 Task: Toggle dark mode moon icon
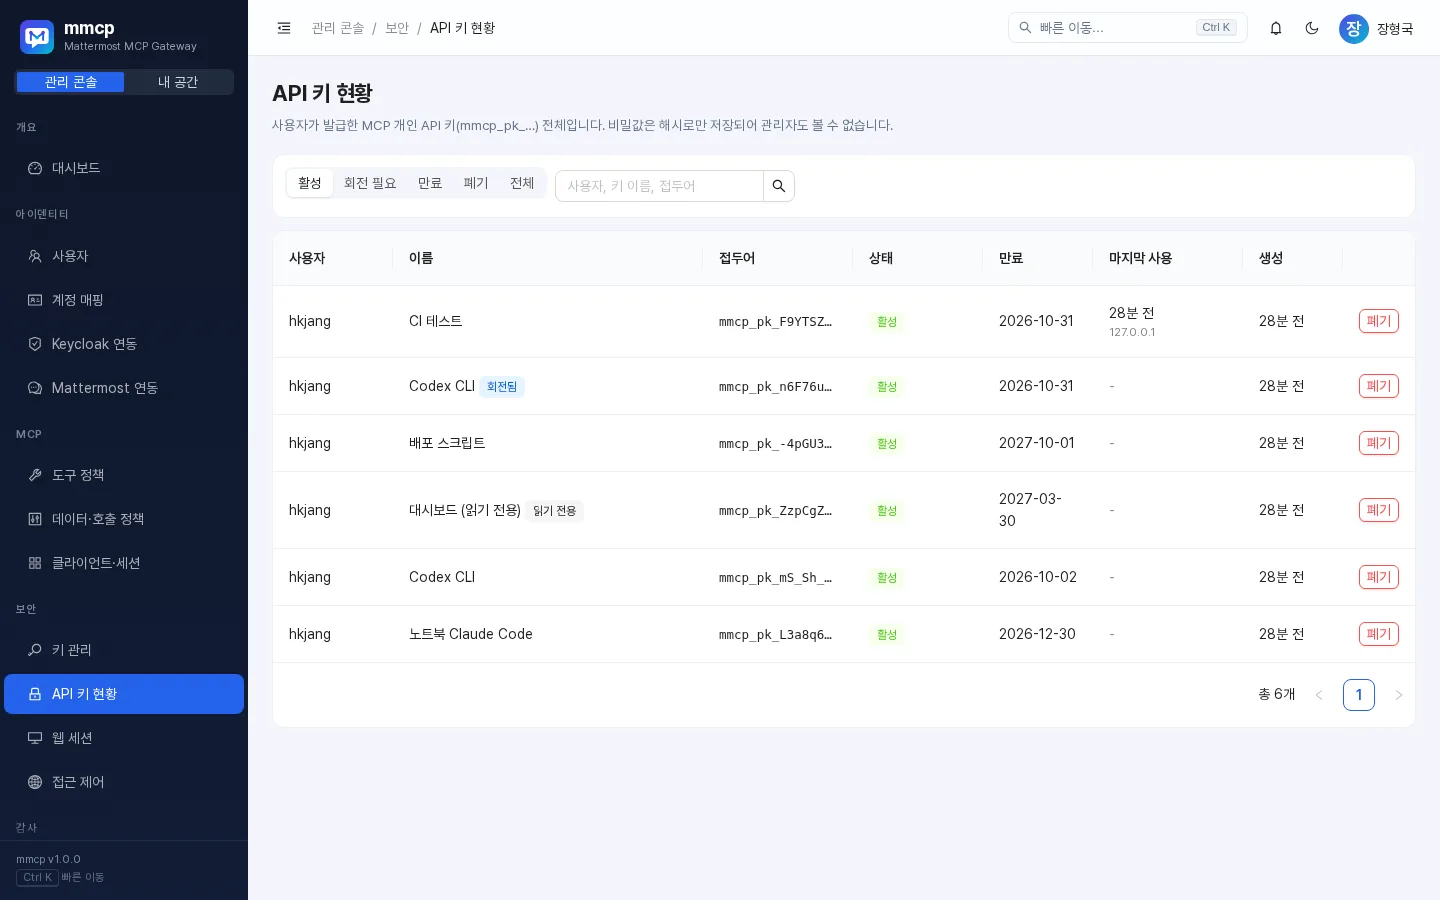(x=1312, y=28)
